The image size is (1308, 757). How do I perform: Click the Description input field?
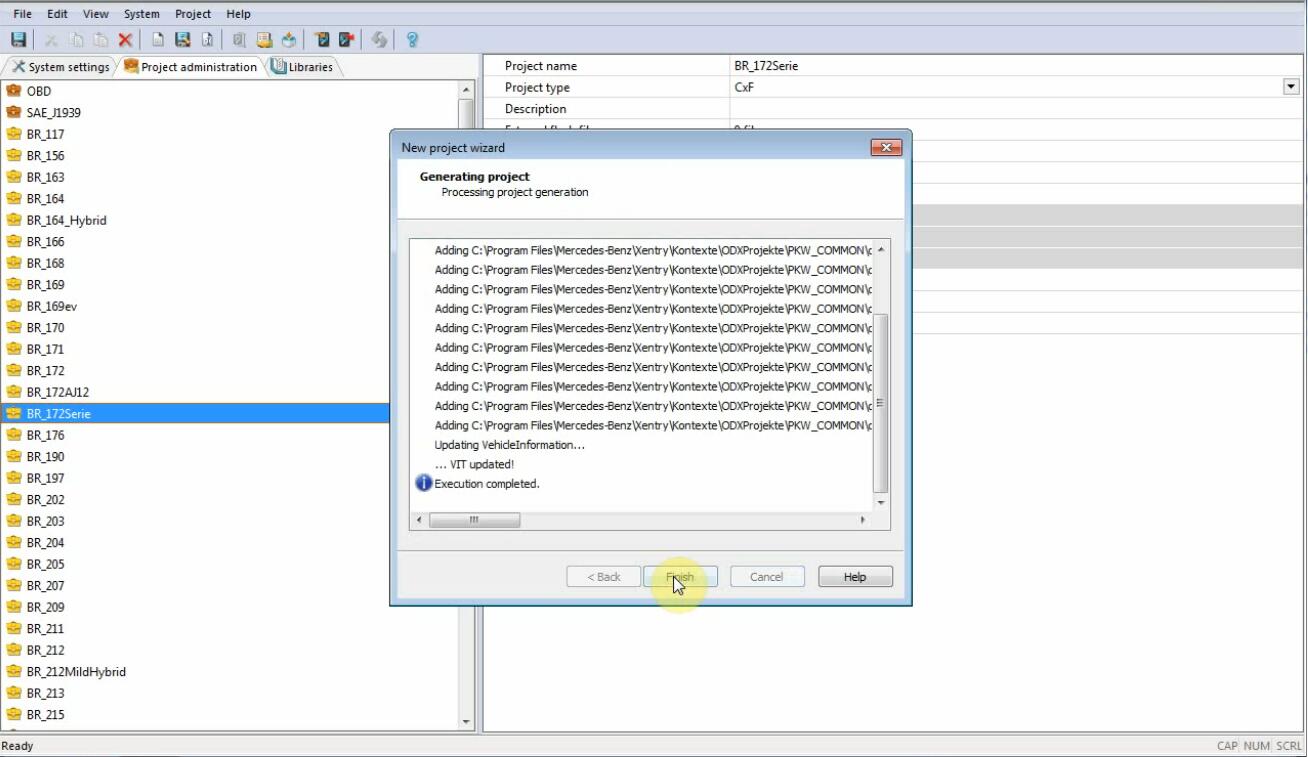tap(1010, 109)
